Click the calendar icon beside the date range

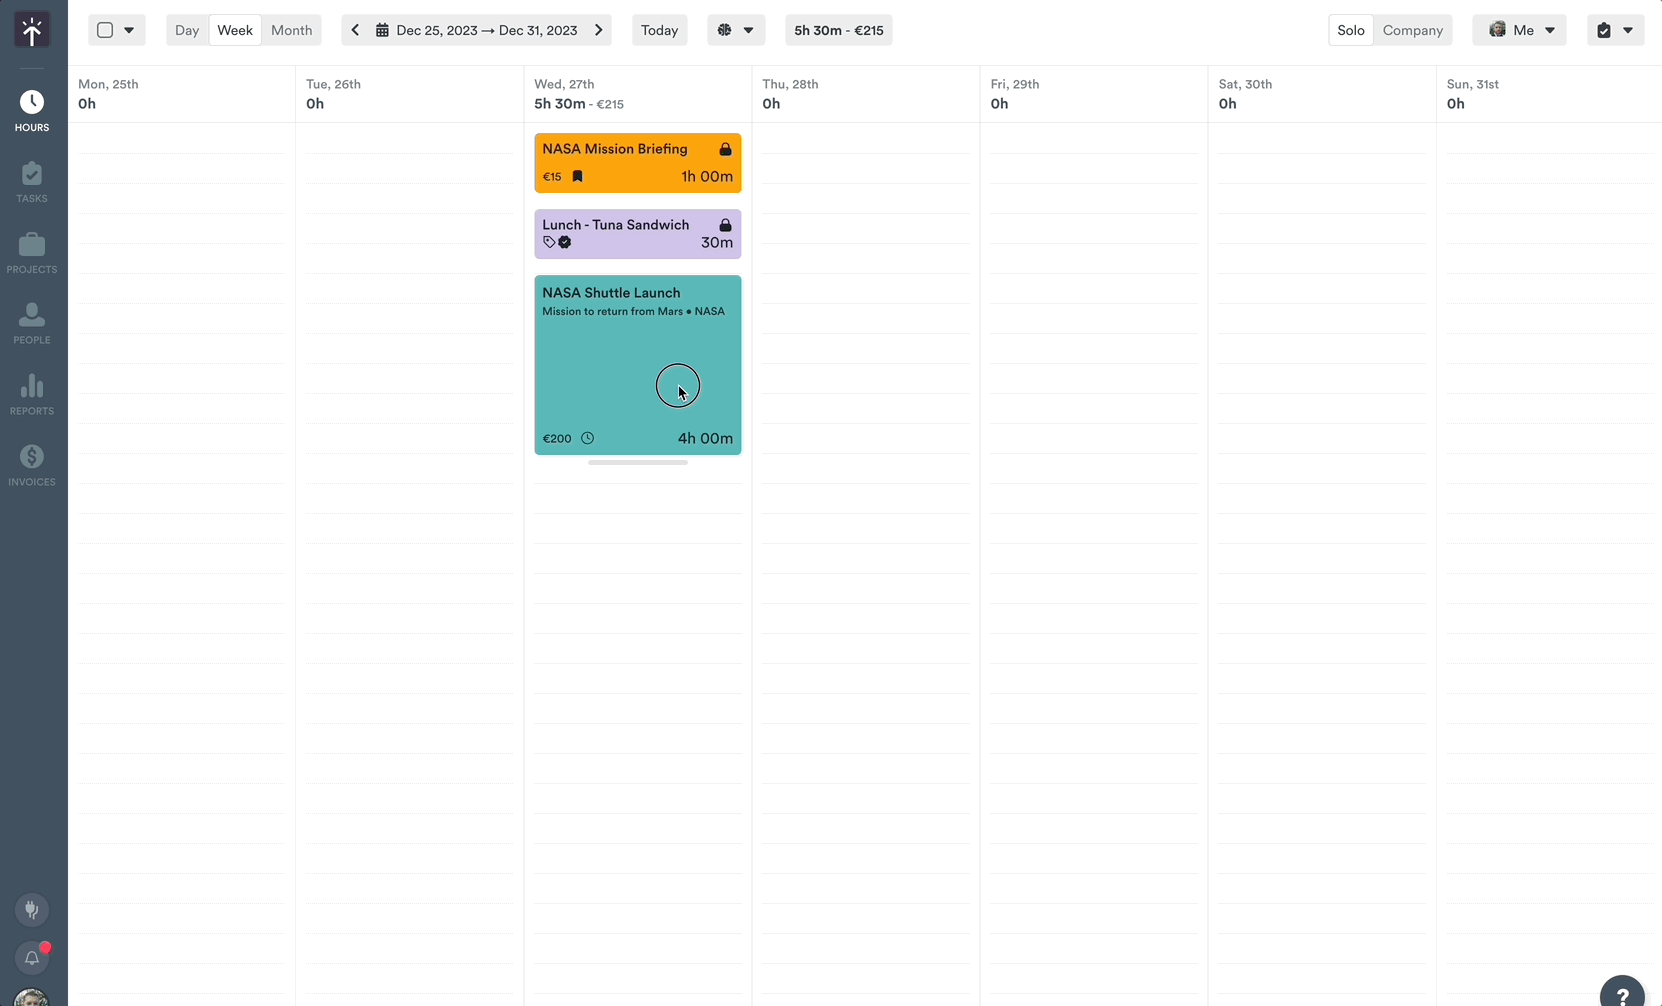click(382, 30)
